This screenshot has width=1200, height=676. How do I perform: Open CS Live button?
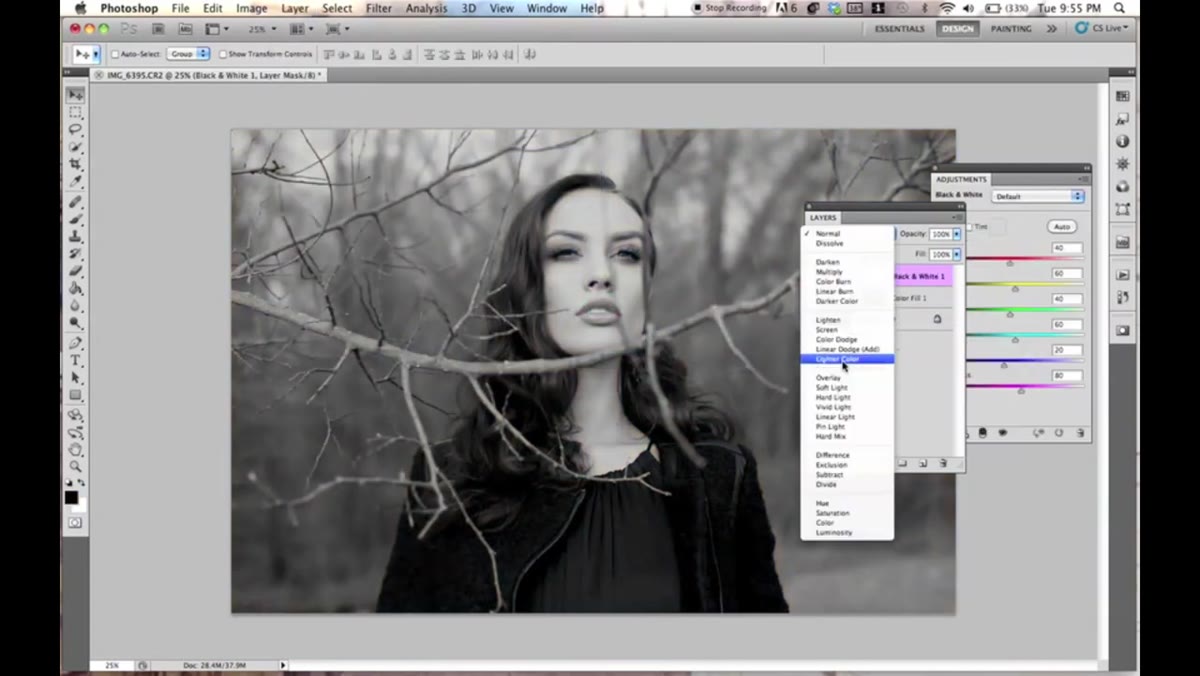(x=1102, y=29)
